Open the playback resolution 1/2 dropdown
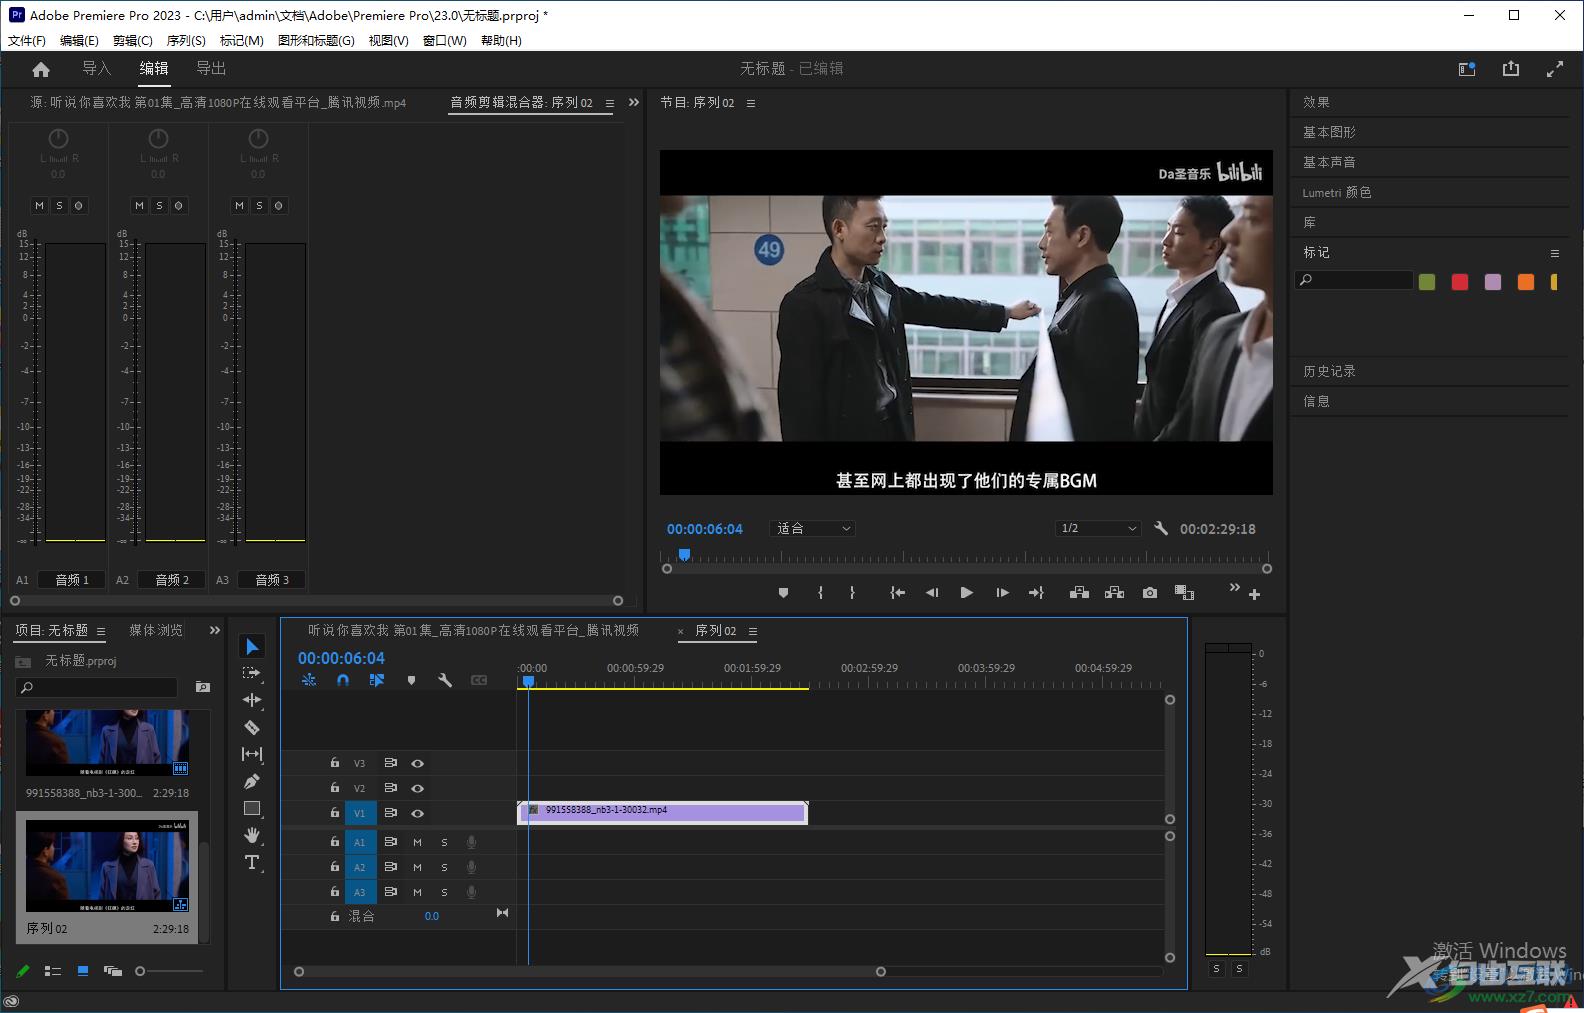The width and height of the screenshot is (1584, 1013). click(x=1098, y=528)
